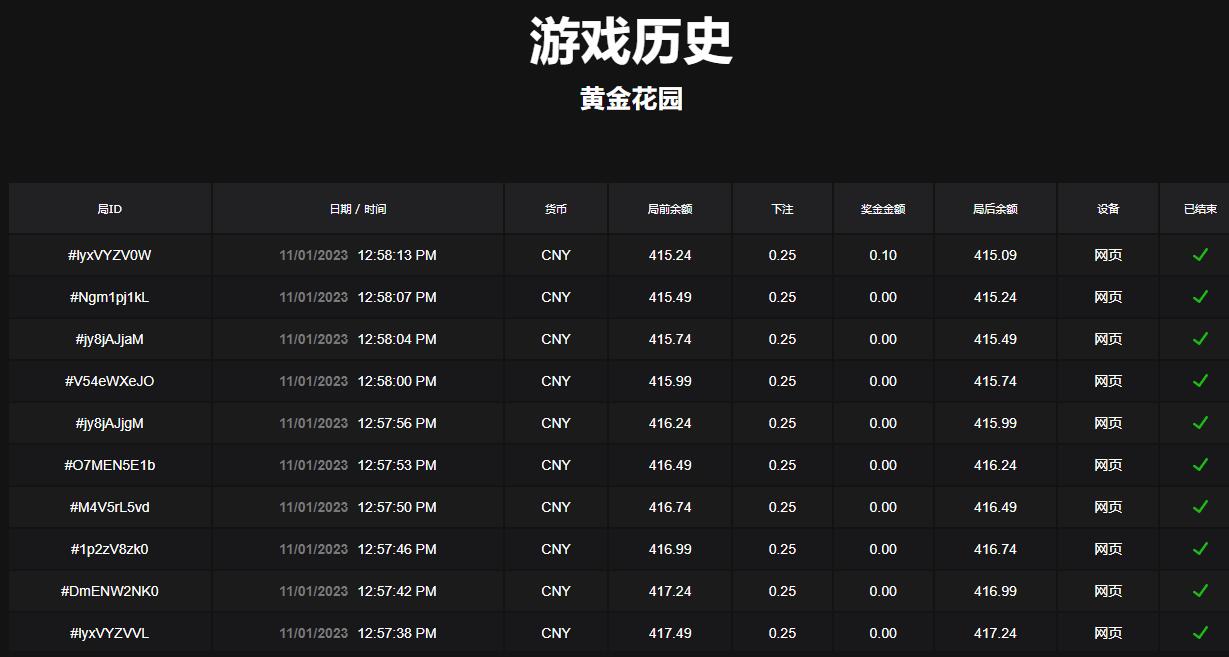Image resolution: width=1229 pixels, height=657 pixels.
Task: Click the 12:57:56 PM timestamp
Action: 397,423
